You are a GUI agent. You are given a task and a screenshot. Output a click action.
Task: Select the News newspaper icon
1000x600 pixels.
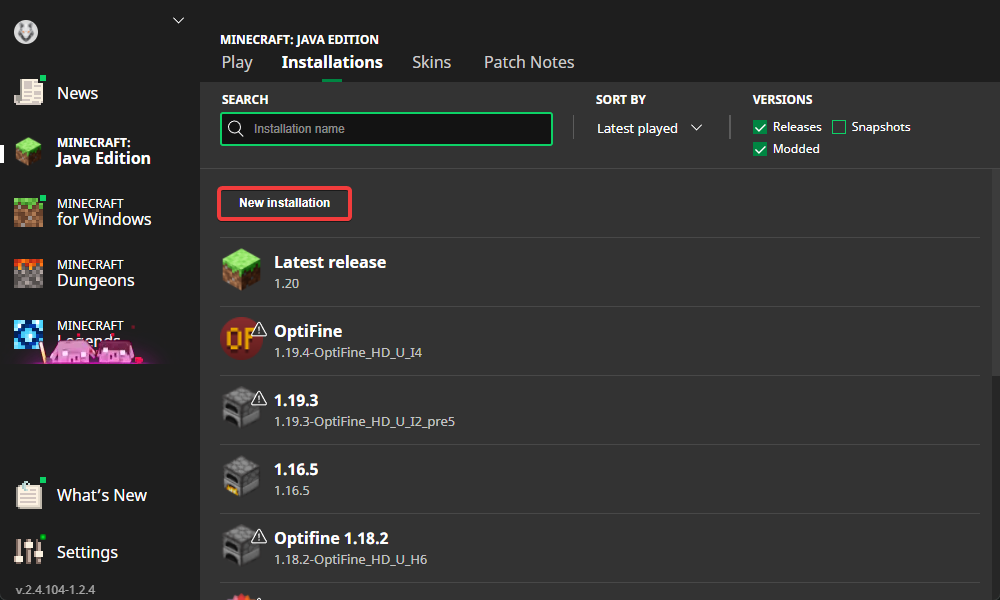tap(29, 92)
